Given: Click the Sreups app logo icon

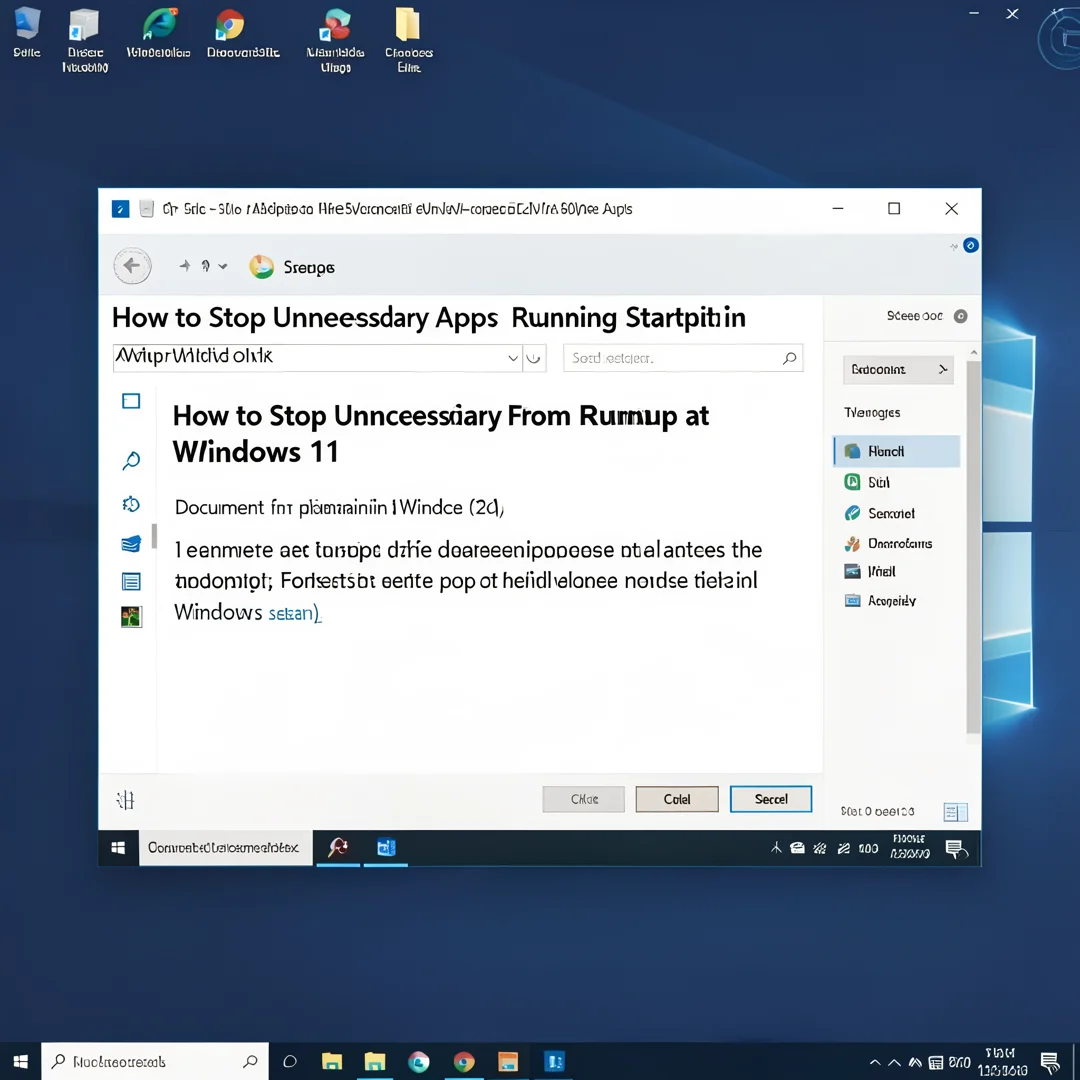Looking at the screenshot, I should pyautogui.click(x=261, y=267).
